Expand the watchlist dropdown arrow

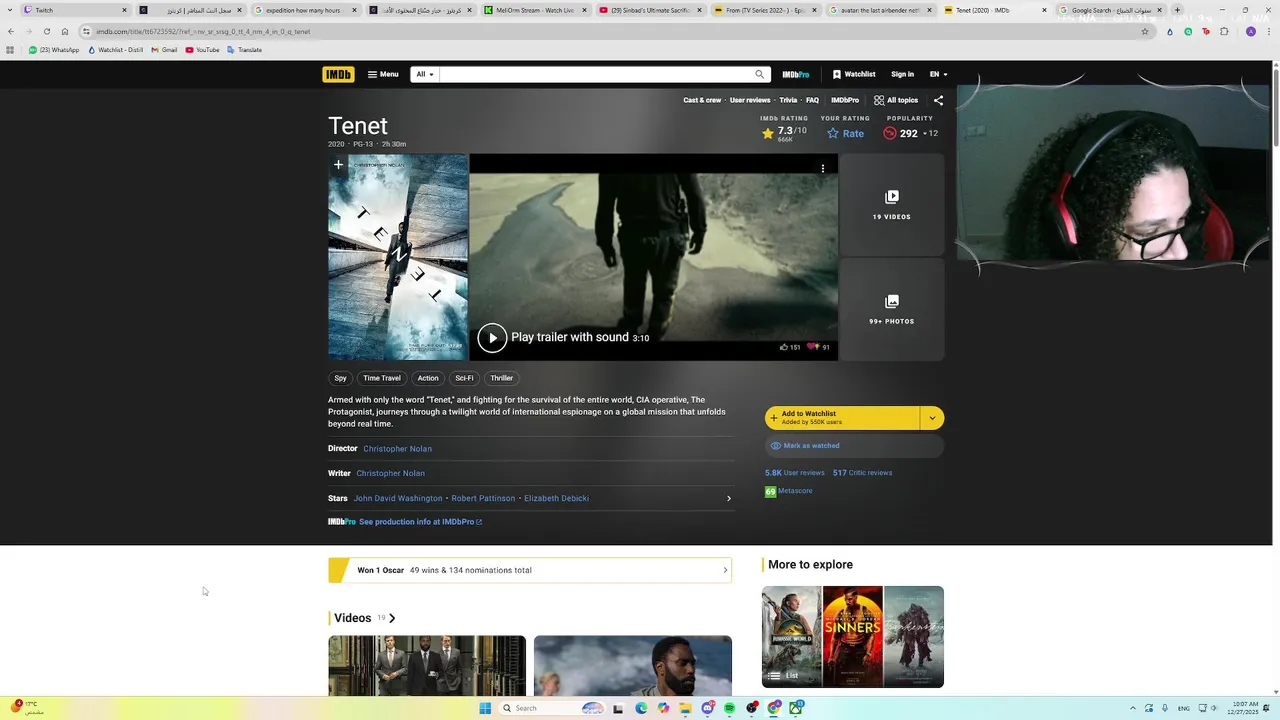932,418
